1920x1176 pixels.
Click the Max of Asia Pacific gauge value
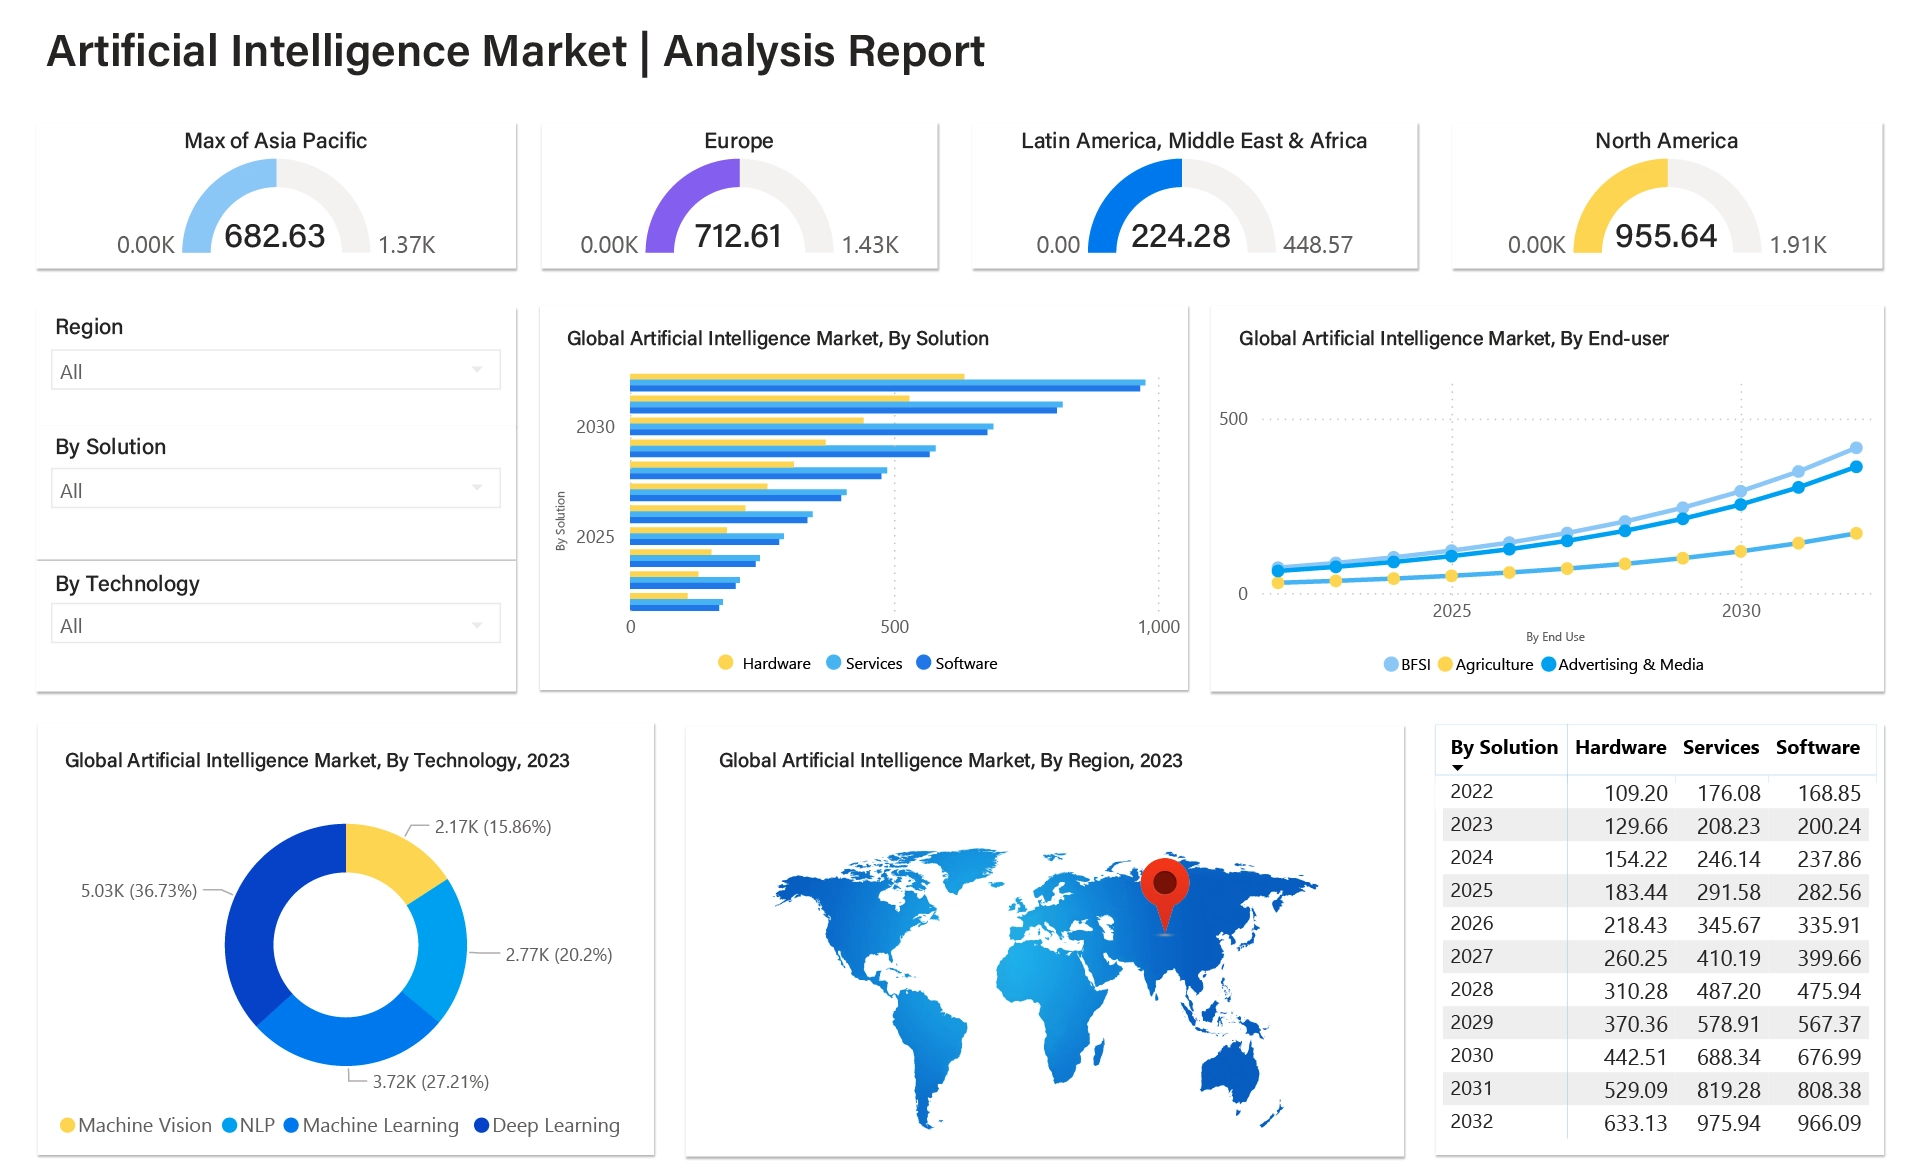click(x=273, y=237)
